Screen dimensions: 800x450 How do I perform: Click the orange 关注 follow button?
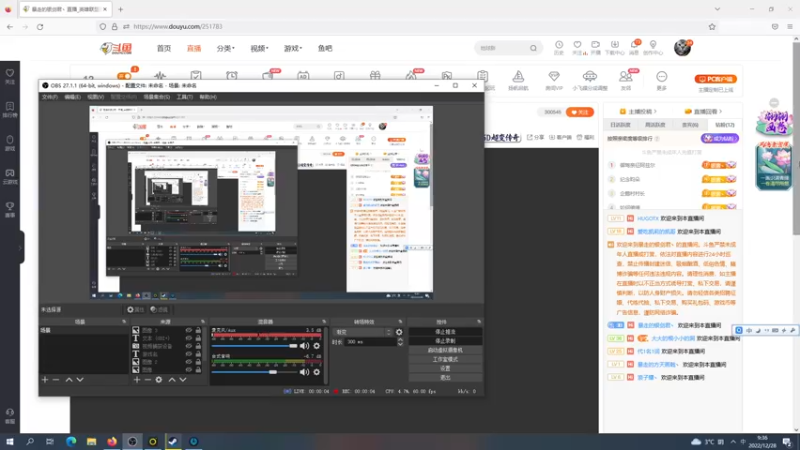580,112
